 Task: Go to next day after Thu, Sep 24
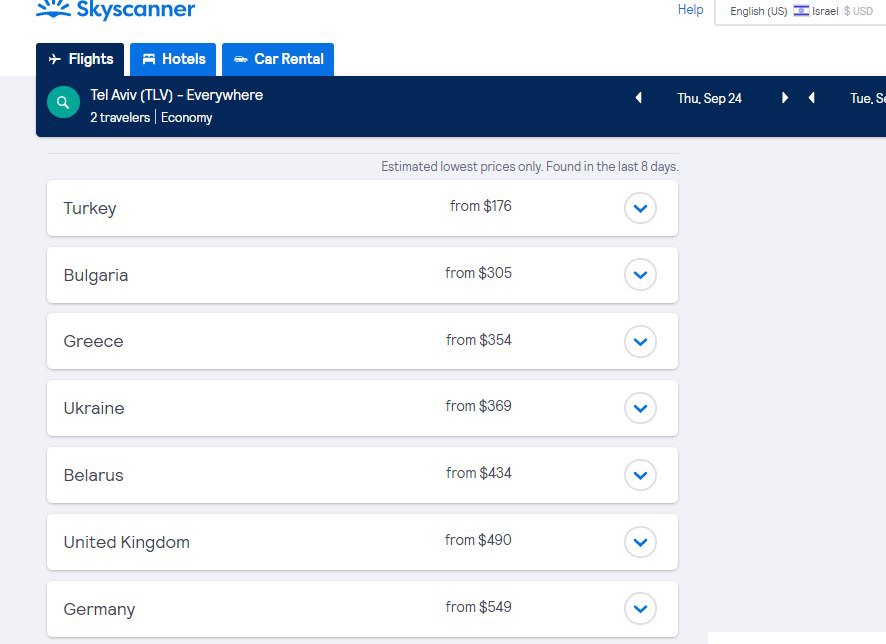pos(784,98)
